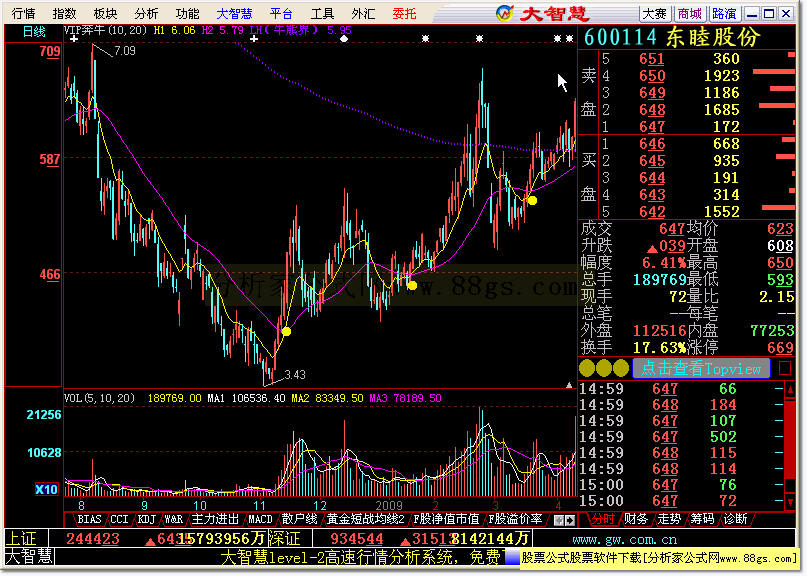
Task: Switch to the 筹码 tab
Action: [702, 519]
